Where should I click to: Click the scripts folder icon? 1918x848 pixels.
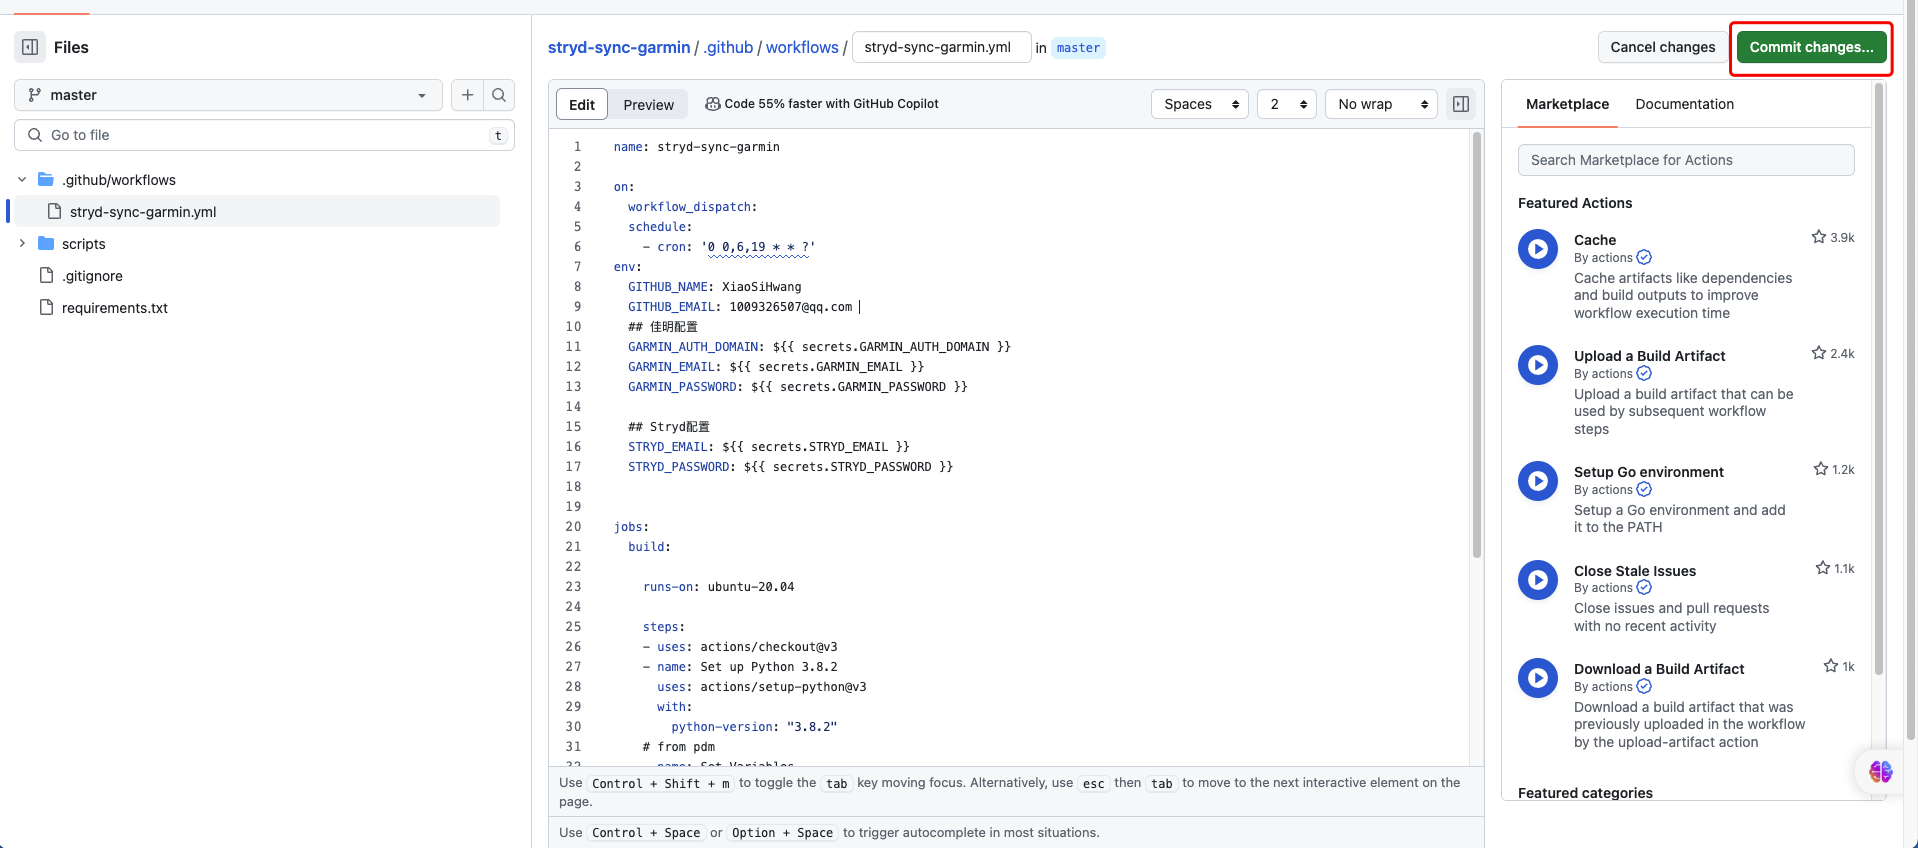[46, 243]
